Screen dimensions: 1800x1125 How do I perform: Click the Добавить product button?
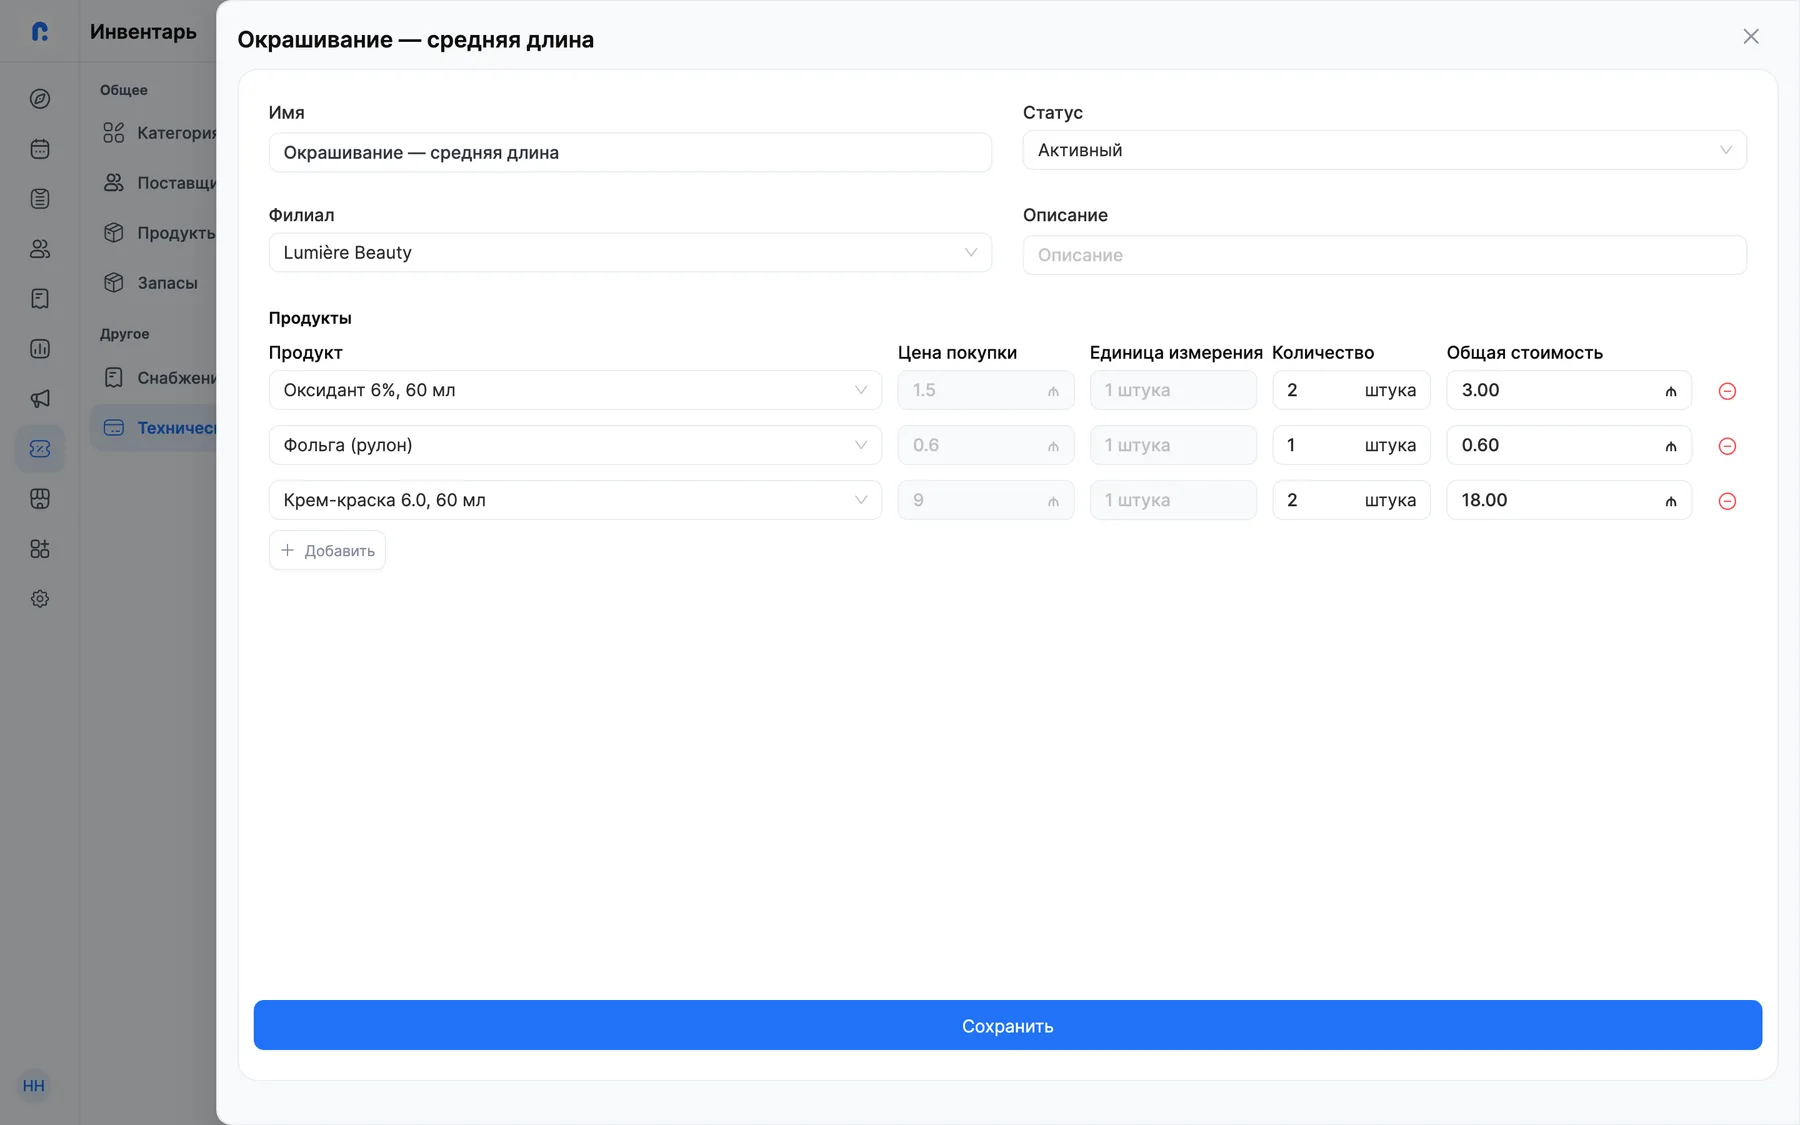point(327,551)
